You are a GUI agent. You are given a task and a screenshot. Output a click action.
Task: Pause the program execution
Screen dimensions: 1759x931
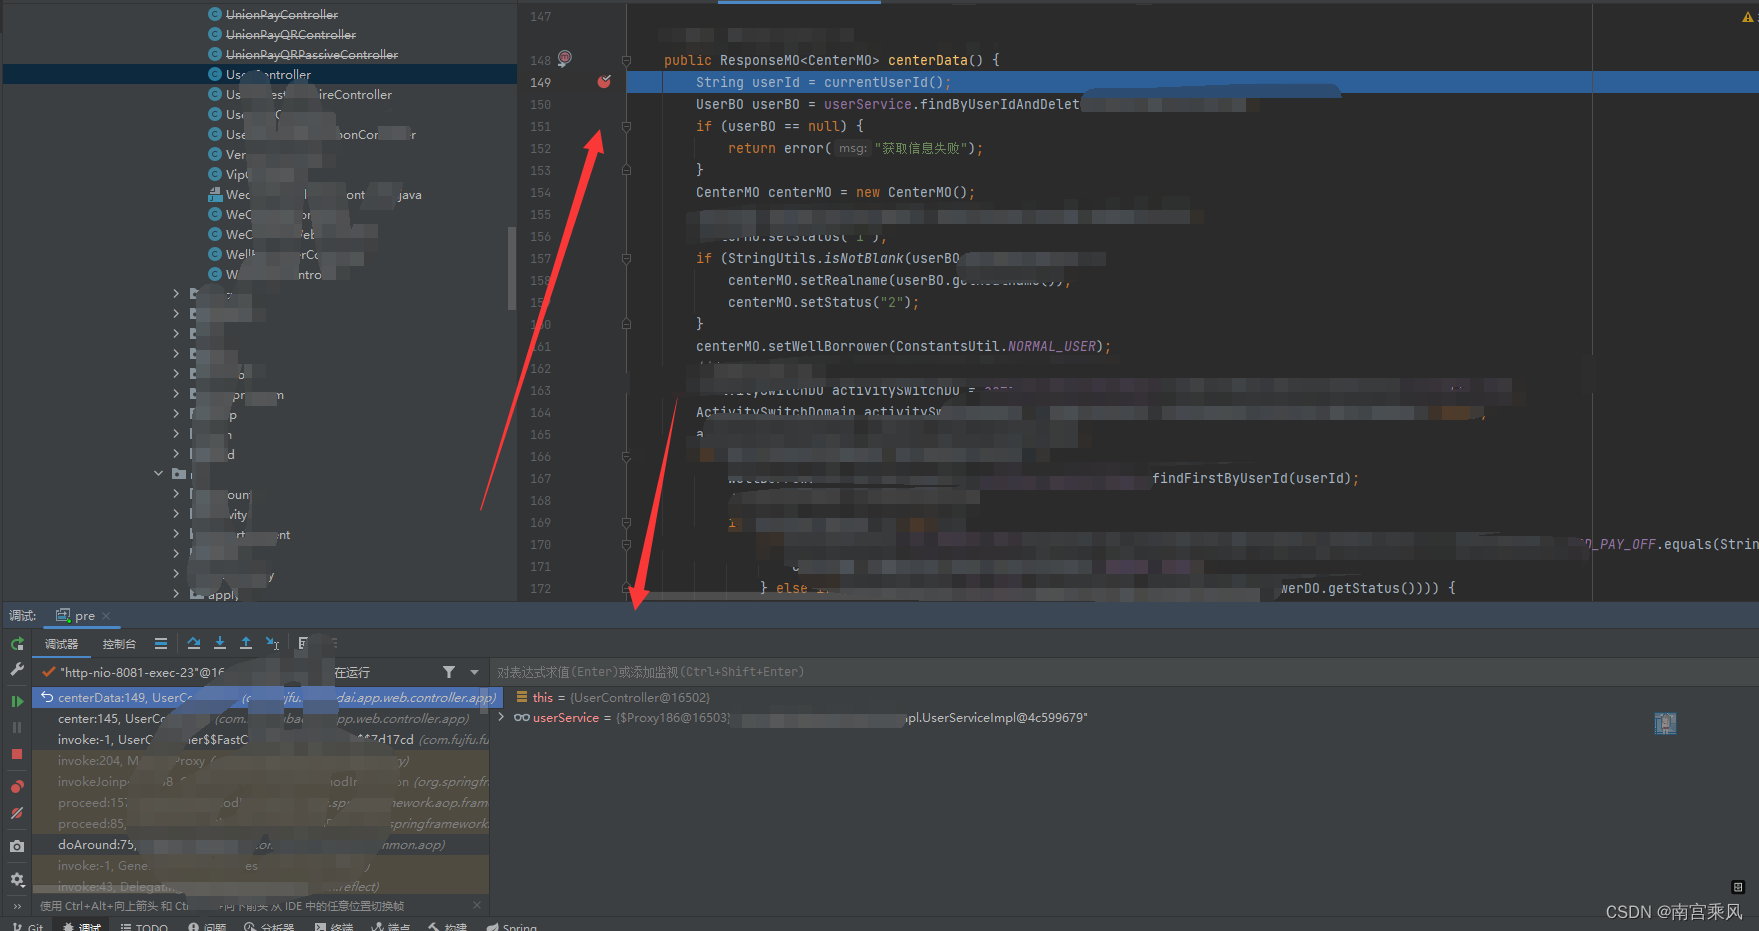coord(17,727)
